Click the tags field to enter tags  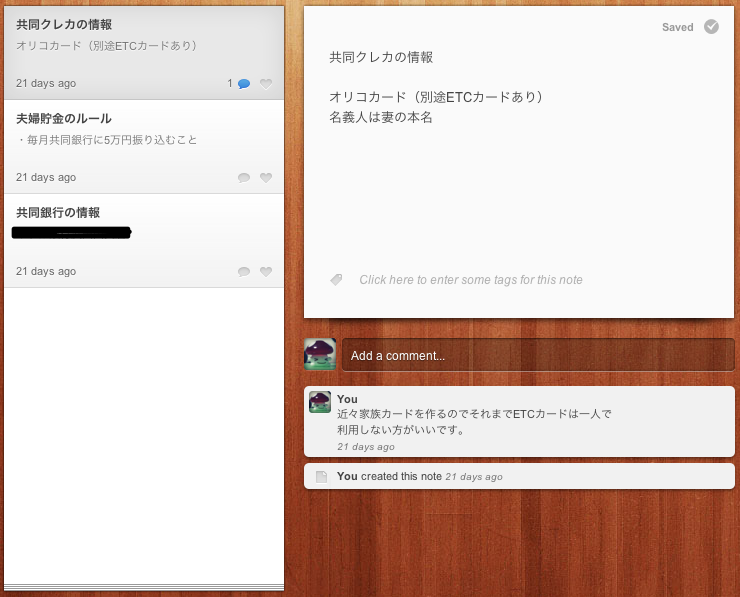click(470, 280)
